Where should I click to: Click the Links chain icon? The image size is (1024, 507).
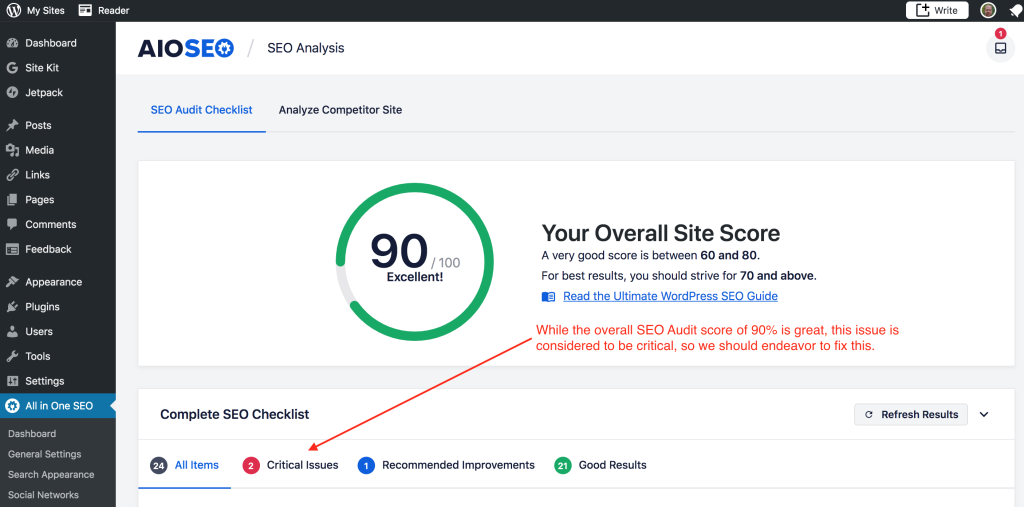(12, 175)
